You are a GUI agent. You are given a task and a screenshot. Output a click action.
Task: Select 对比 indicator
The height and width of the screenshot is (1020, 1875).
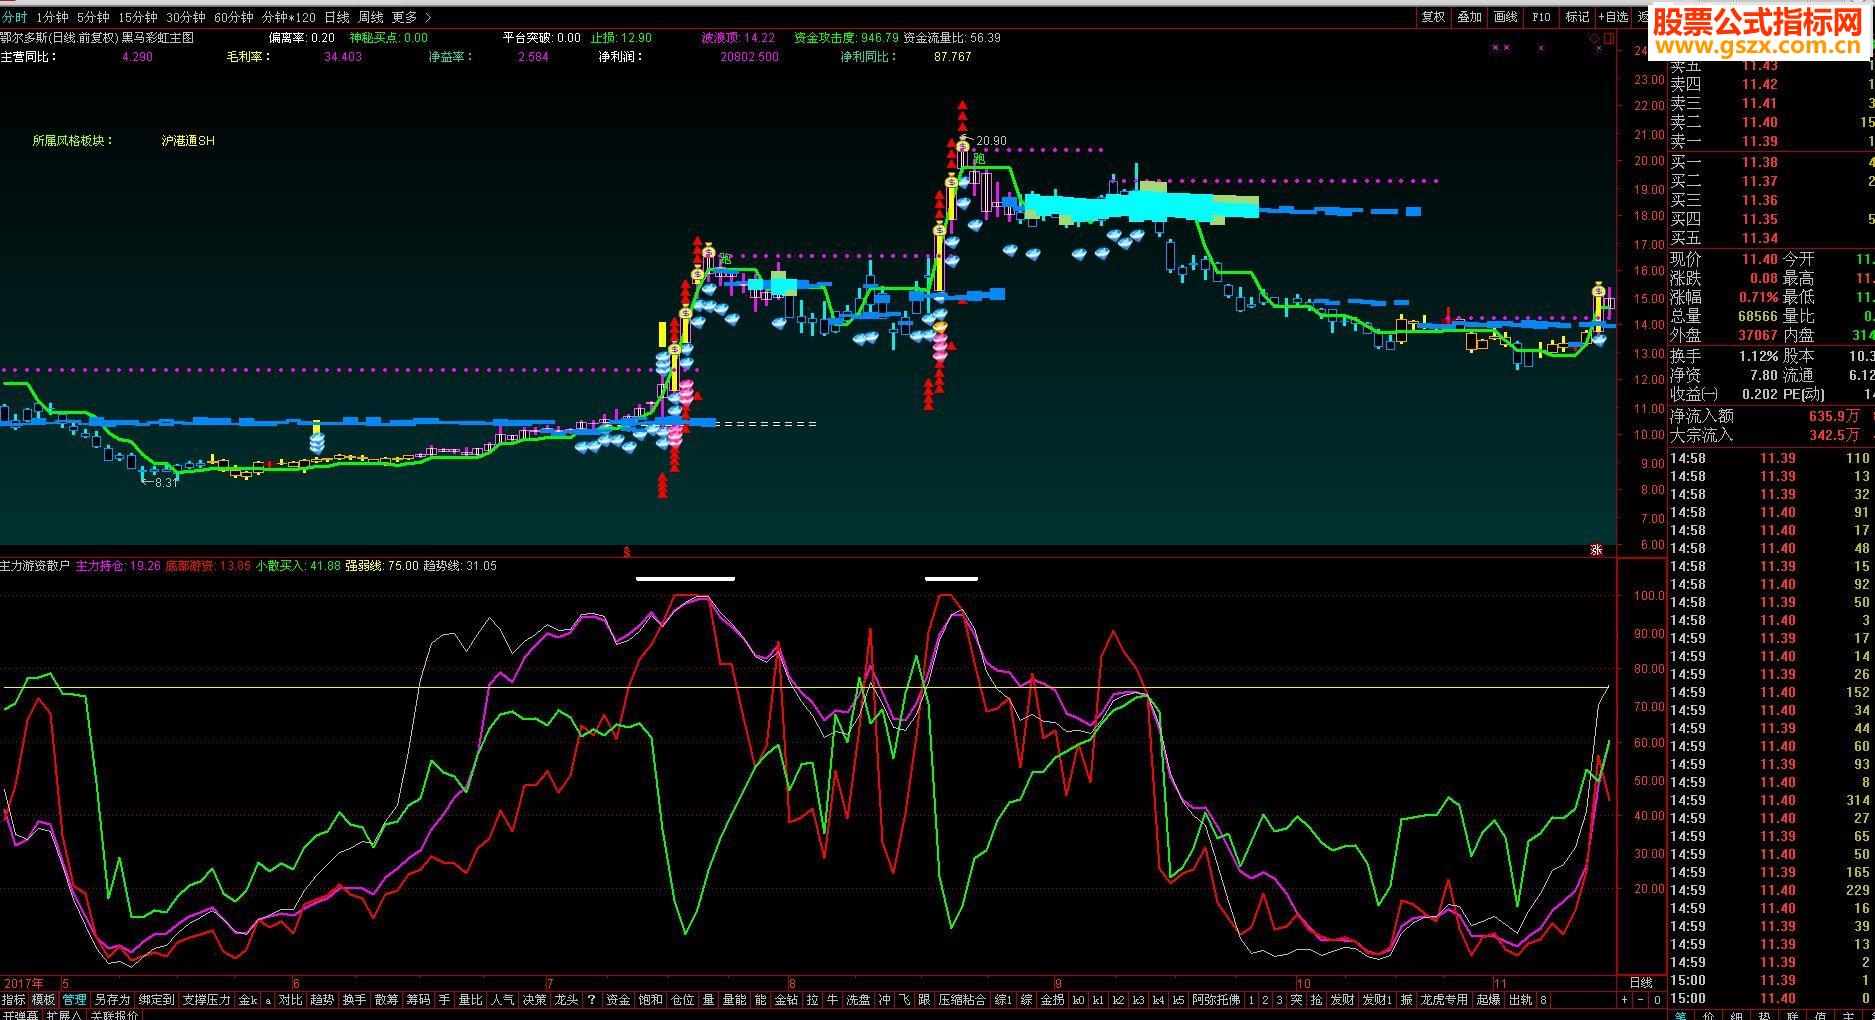(290, 1000)
